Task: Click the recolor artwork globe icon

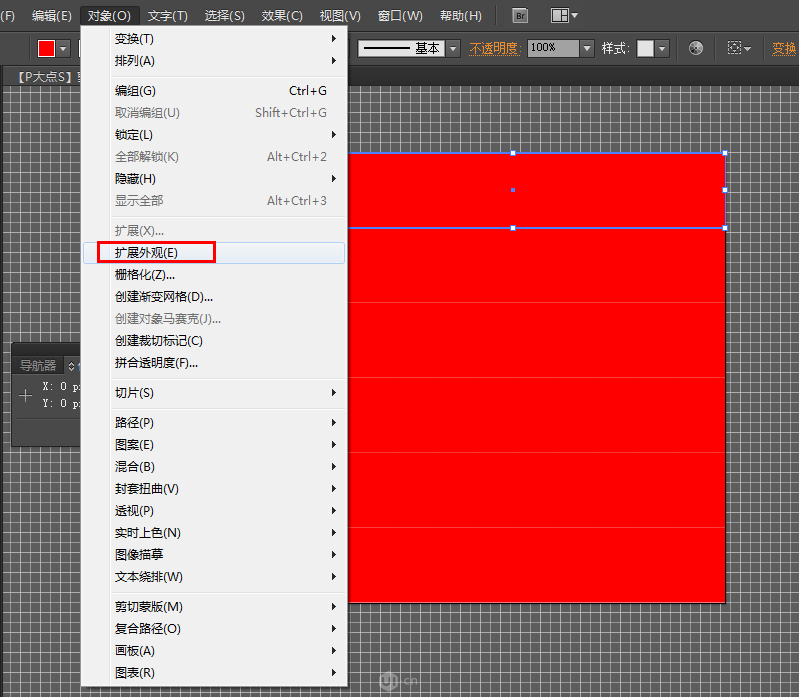Action: click(696, 48)
